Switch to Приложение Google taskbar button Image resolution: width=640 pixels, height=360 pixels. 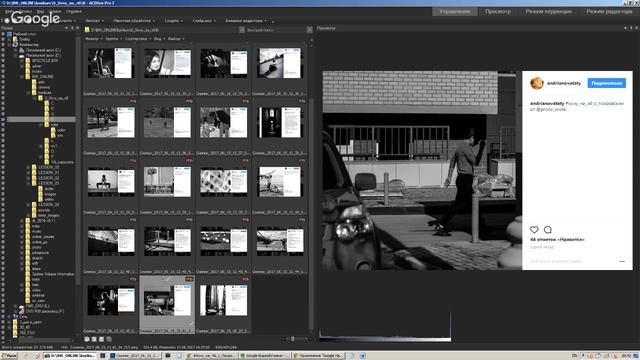point(319,356)
